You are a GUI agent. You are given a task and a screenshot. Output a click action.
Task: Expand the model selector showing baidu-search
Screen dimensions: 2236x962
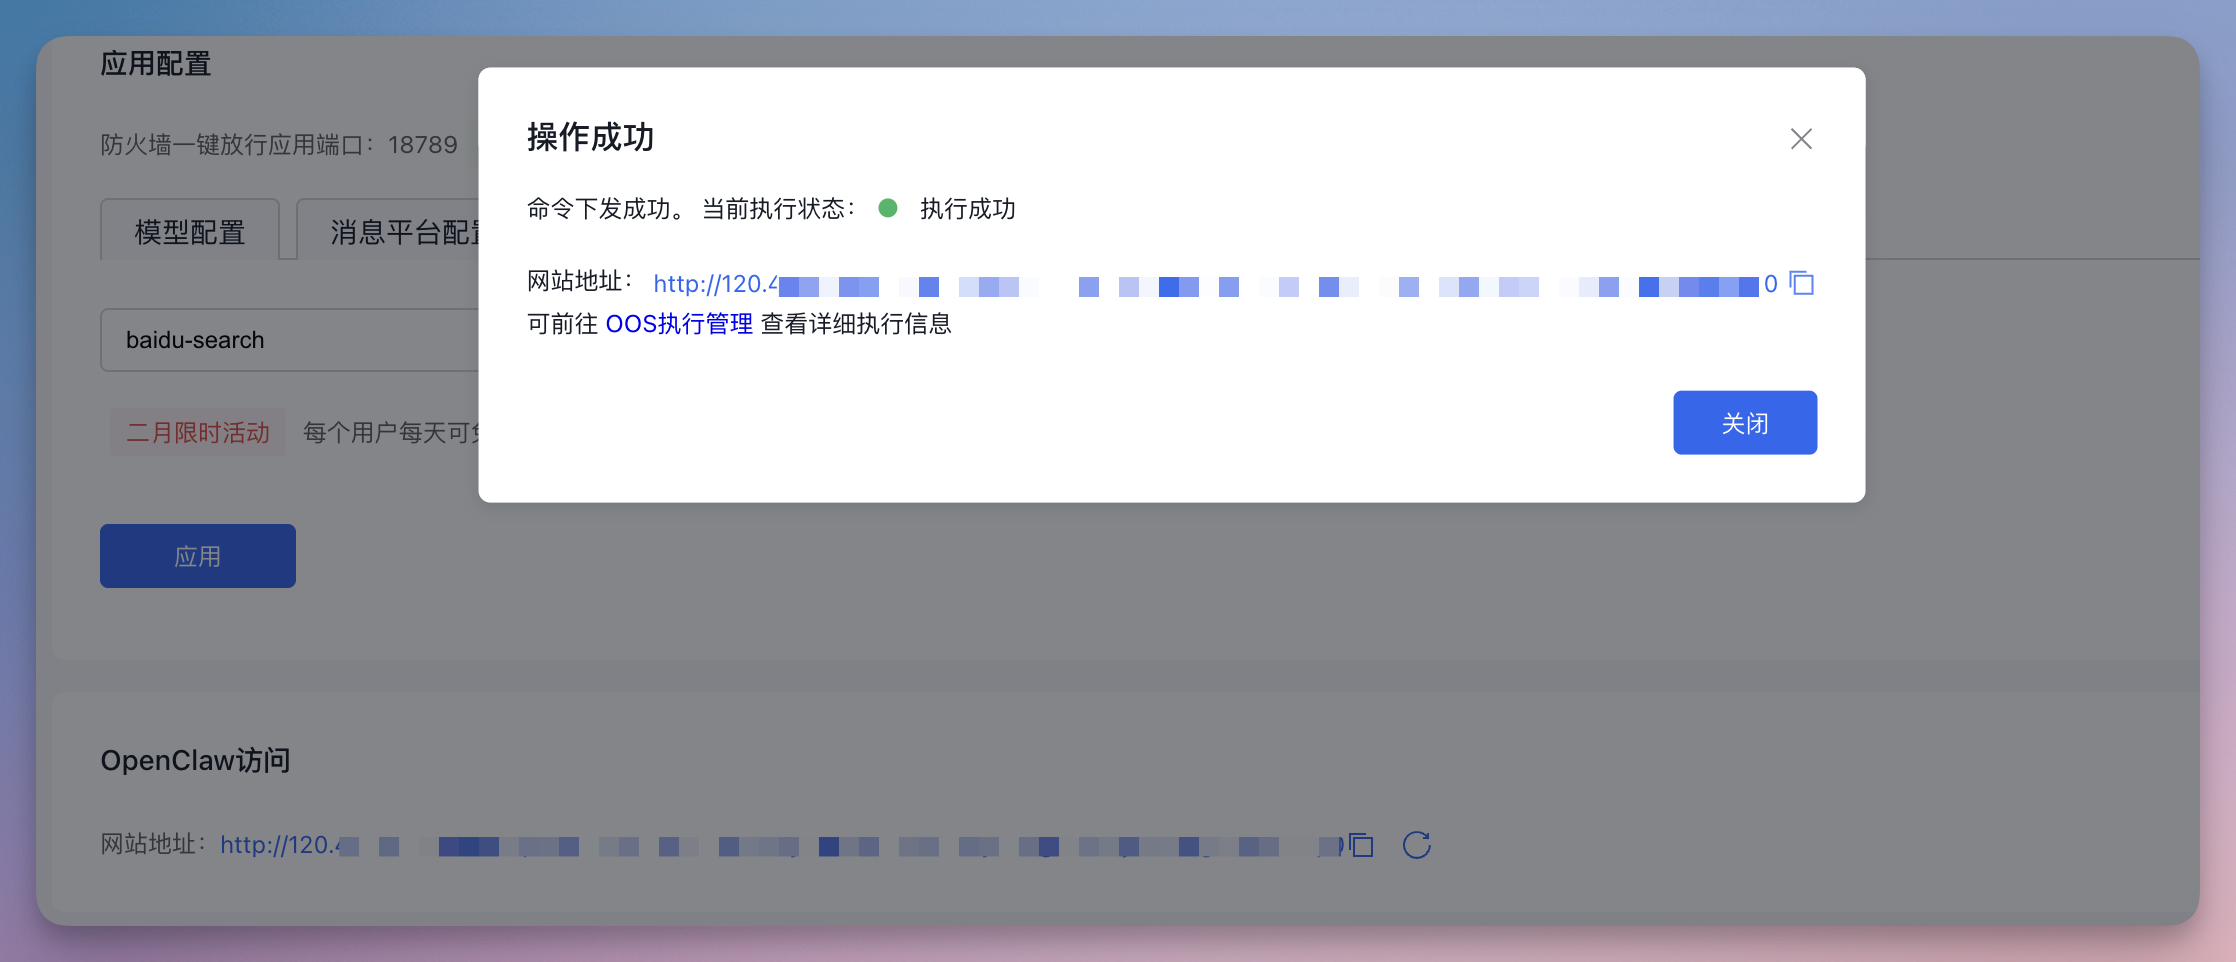click(290, 340)
